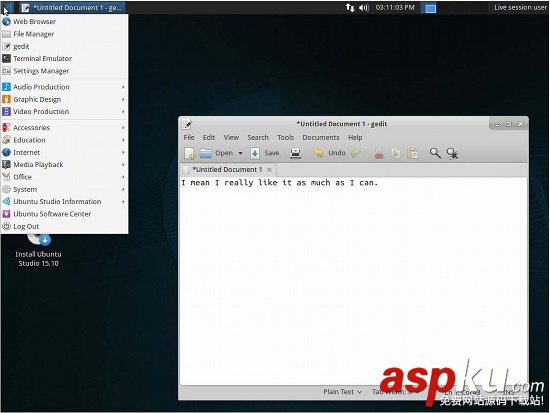Launch gedit from the applications menu
This screenshot has width=550, height=413.
65,46
